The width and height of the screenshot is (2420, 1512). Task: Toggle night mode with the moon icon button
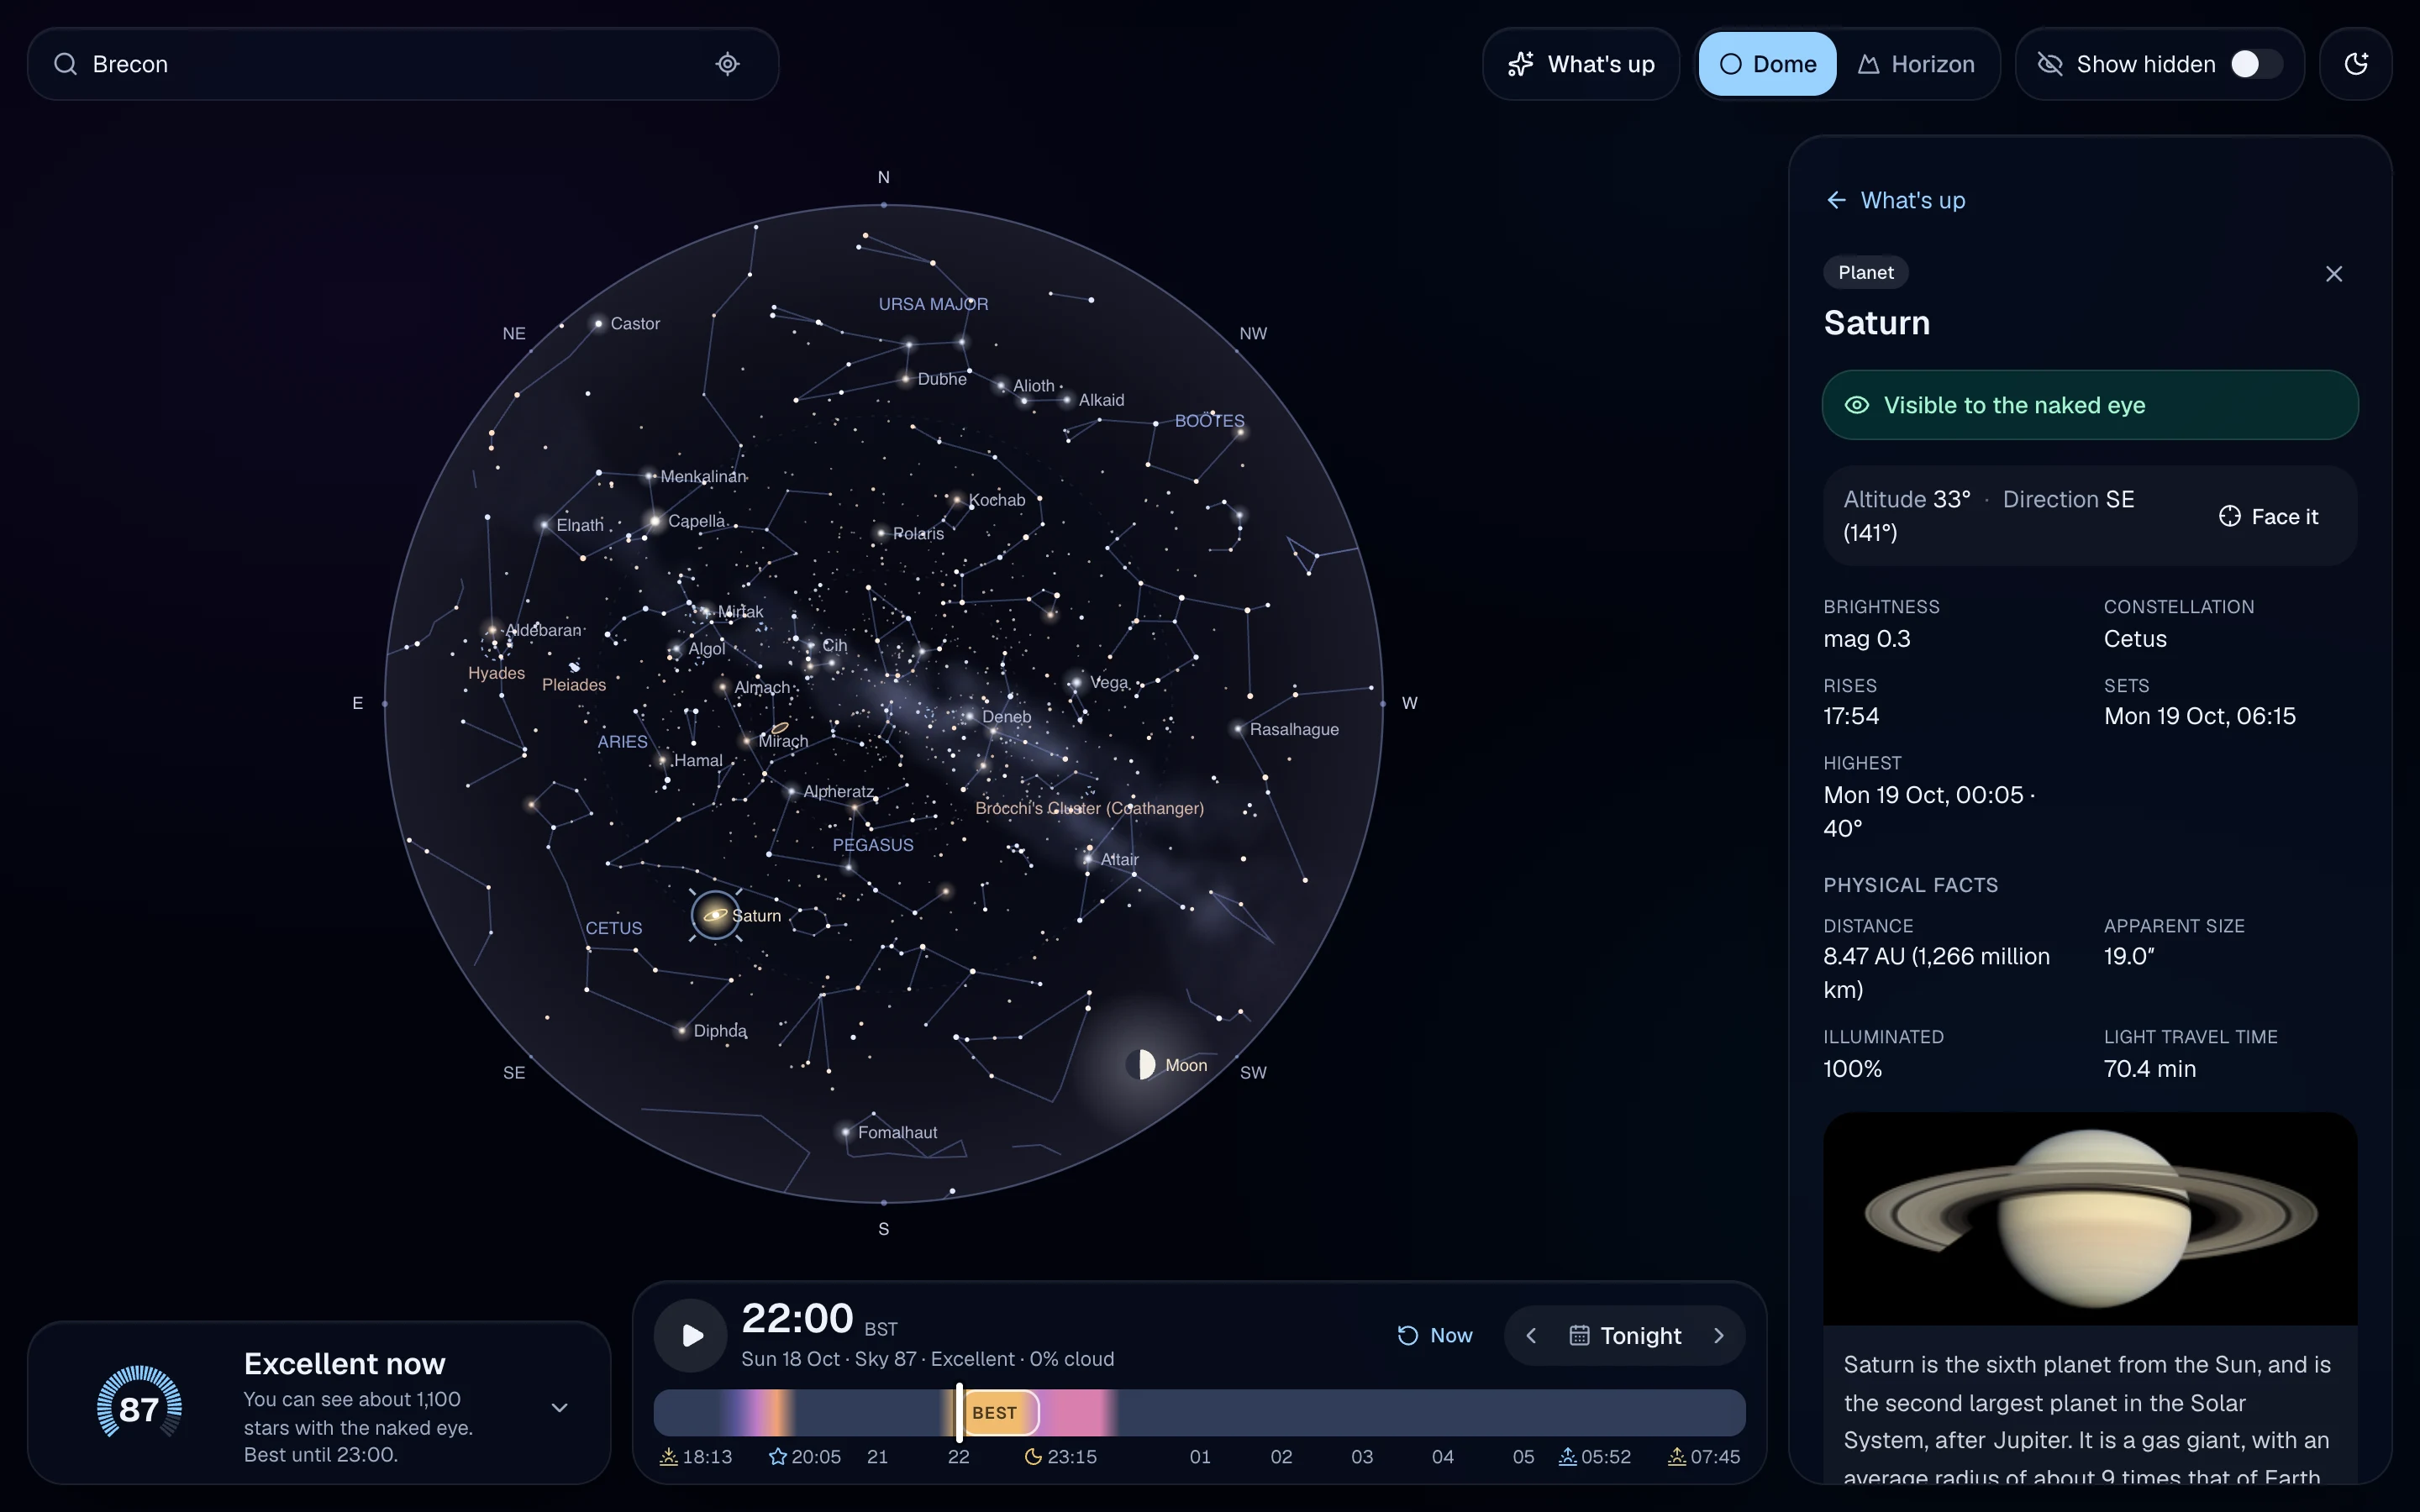(2355, 64)
